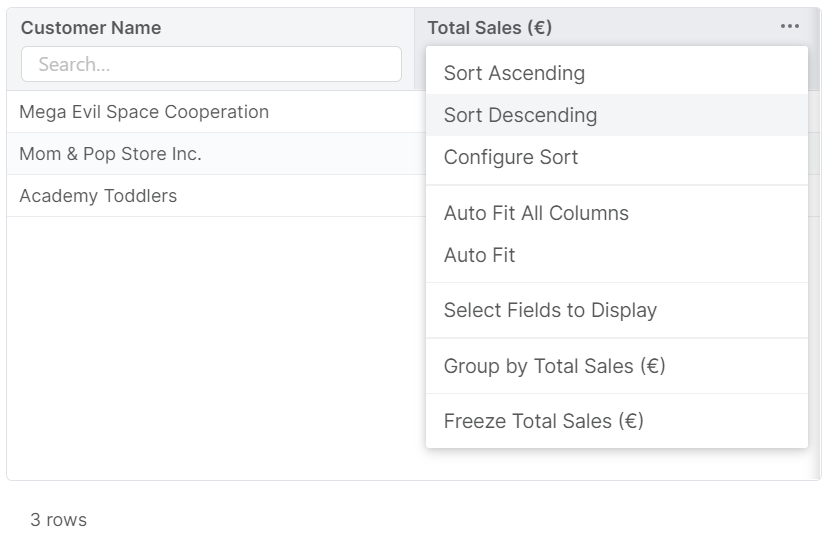Select Sort Descending in the dropdown menu
This screenshot has width=834, height=544.
[x=520, y=115]
